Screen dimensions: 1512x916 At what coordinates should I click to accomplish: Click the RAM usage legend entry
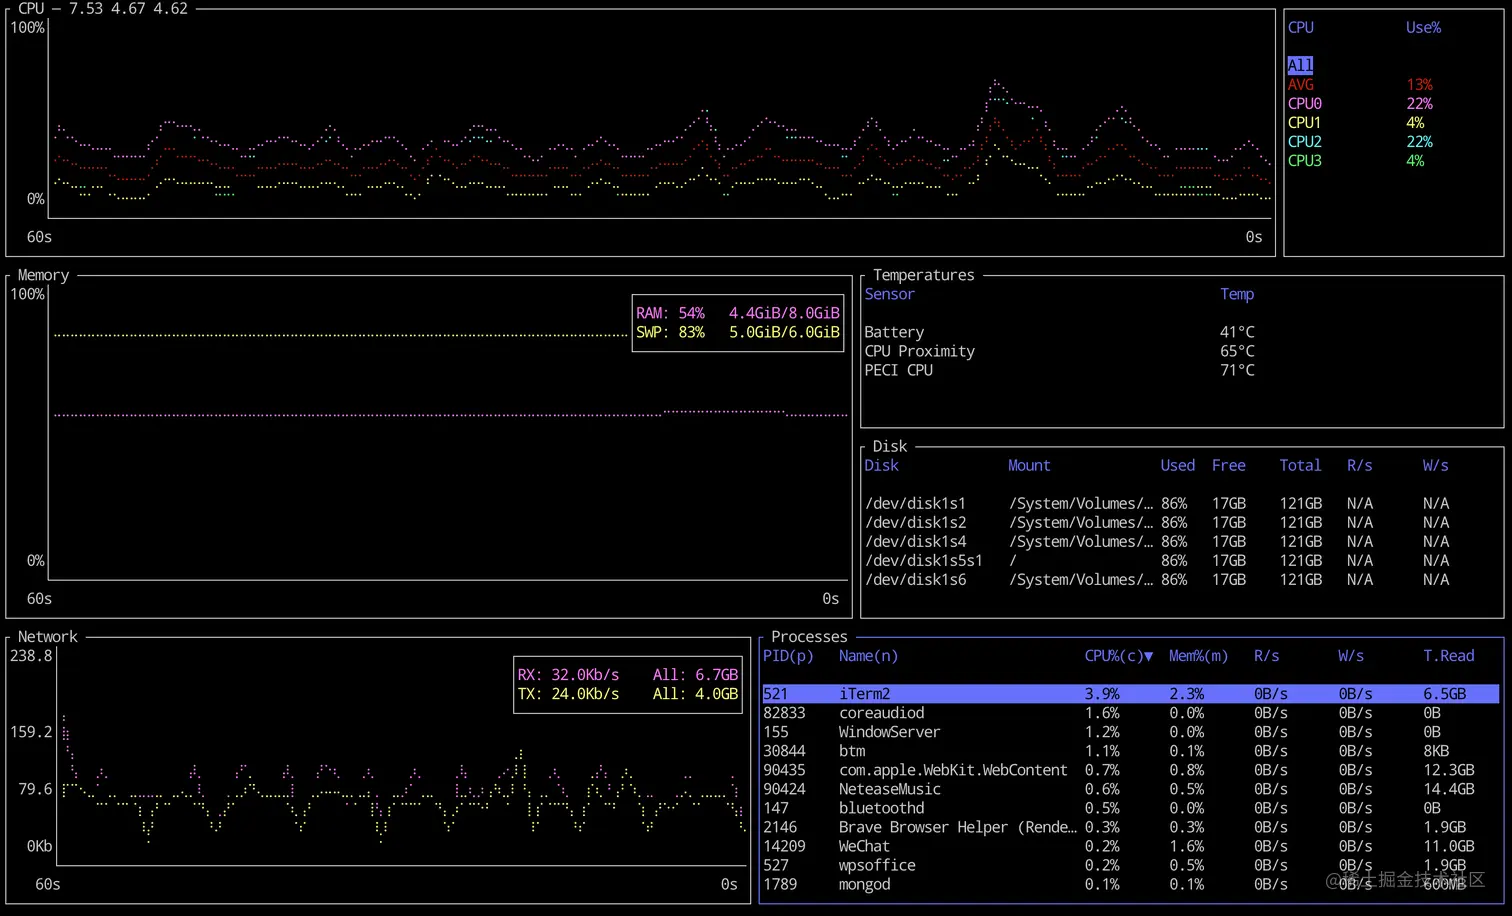(x=738, y=313)
